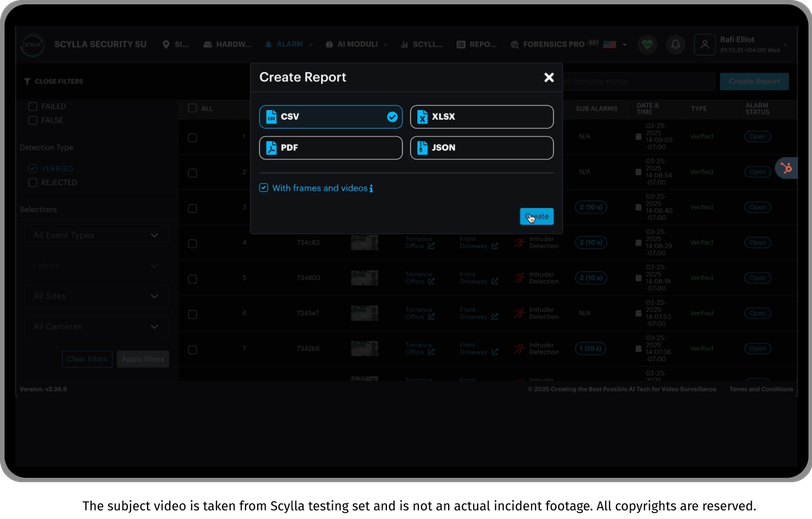This screenshot has height=519, width=812.
Task: Click the Open status in row 7
Action: point(758,349)
